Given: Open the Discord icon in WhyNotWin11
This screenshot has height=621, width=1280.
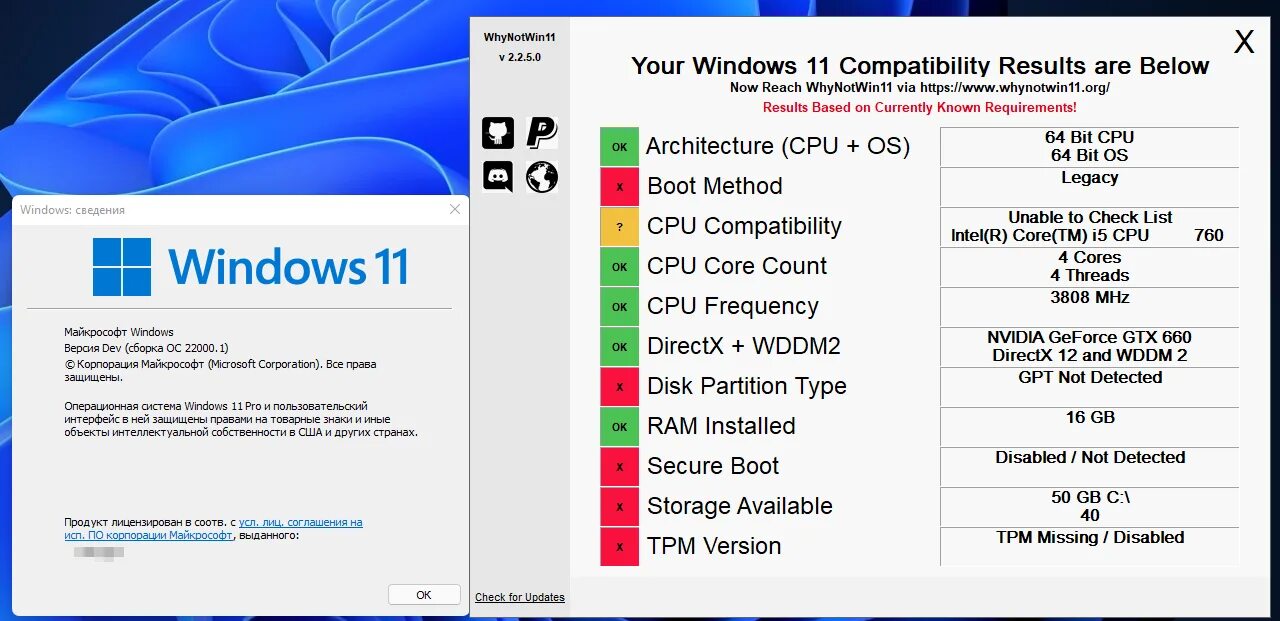Looking at the screenshot, I should (x=498, y=177).
